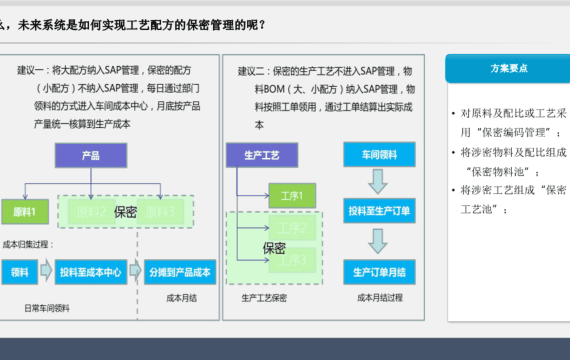Click down arrow above 生产订单月结
The height and width of the screenshot is (360, 570).
[x=378, y=241]
